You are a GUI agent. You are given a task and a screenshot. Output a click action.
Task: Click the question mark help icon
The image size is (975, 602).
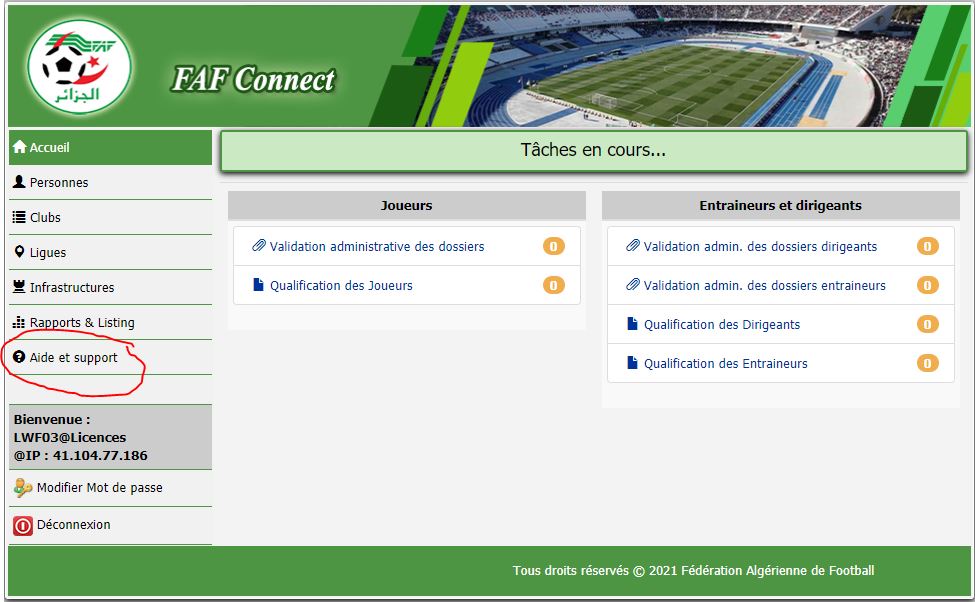[x=19, y=357]
